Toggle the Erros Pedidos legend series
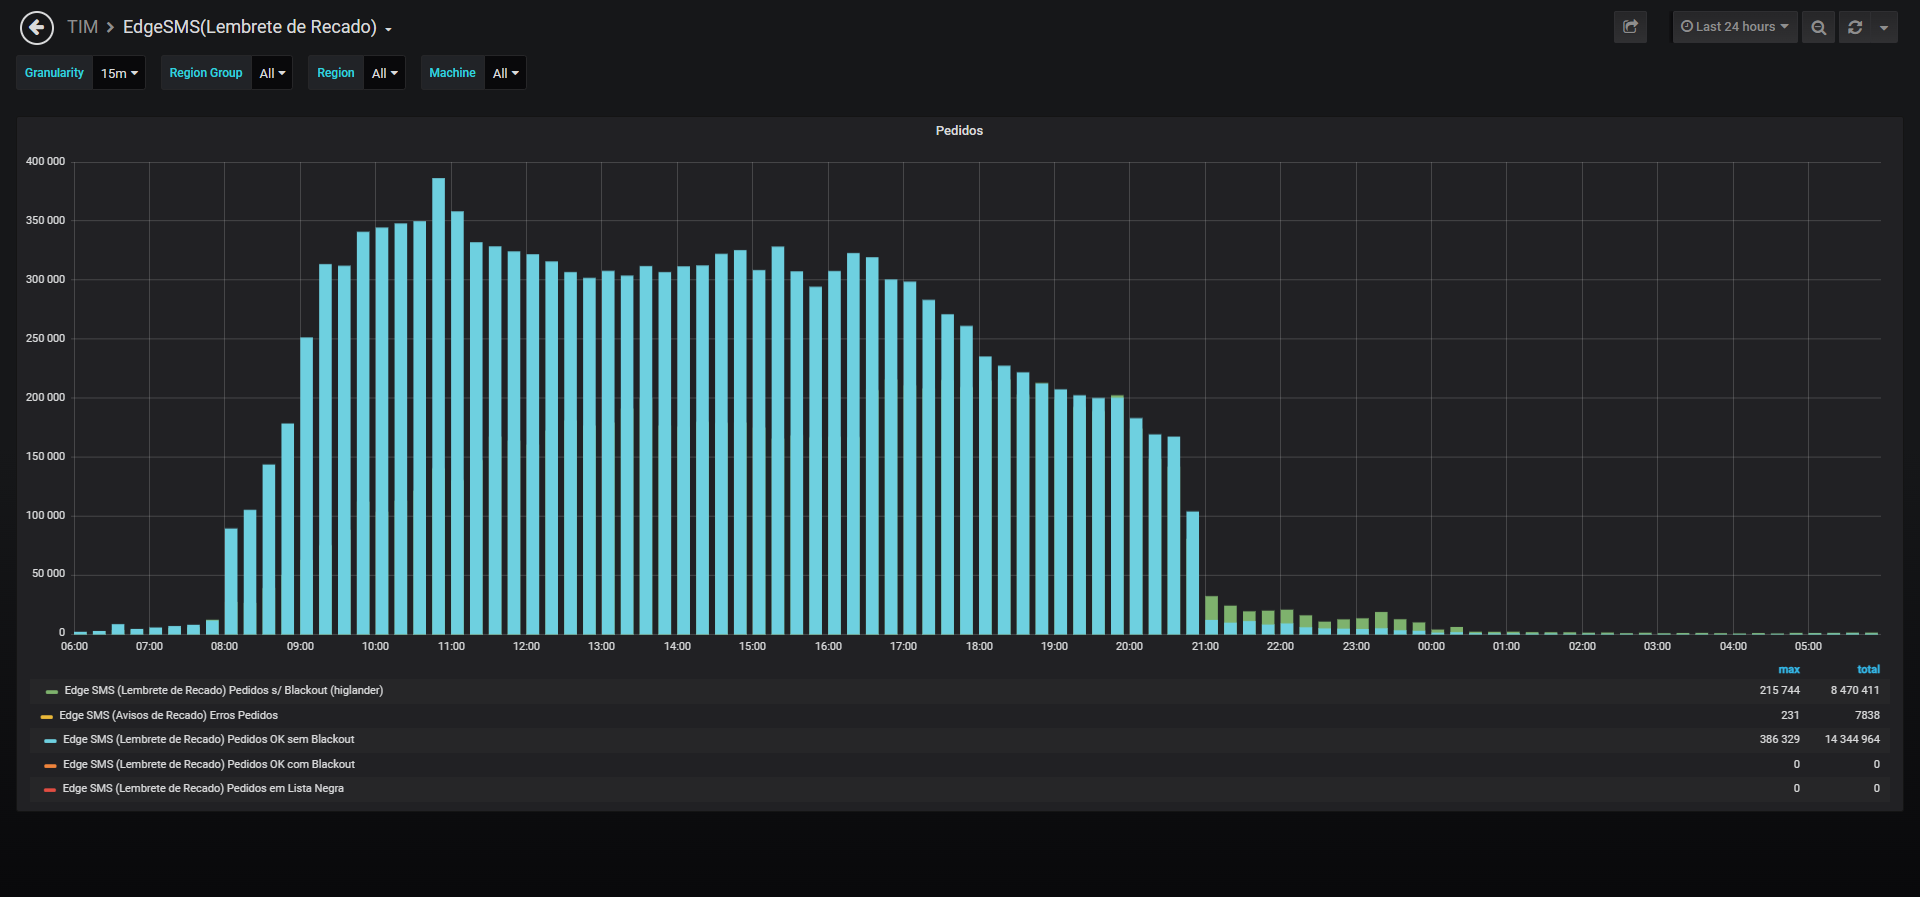Viewport: 1920px width, 897px height. [x=168, y=716]
